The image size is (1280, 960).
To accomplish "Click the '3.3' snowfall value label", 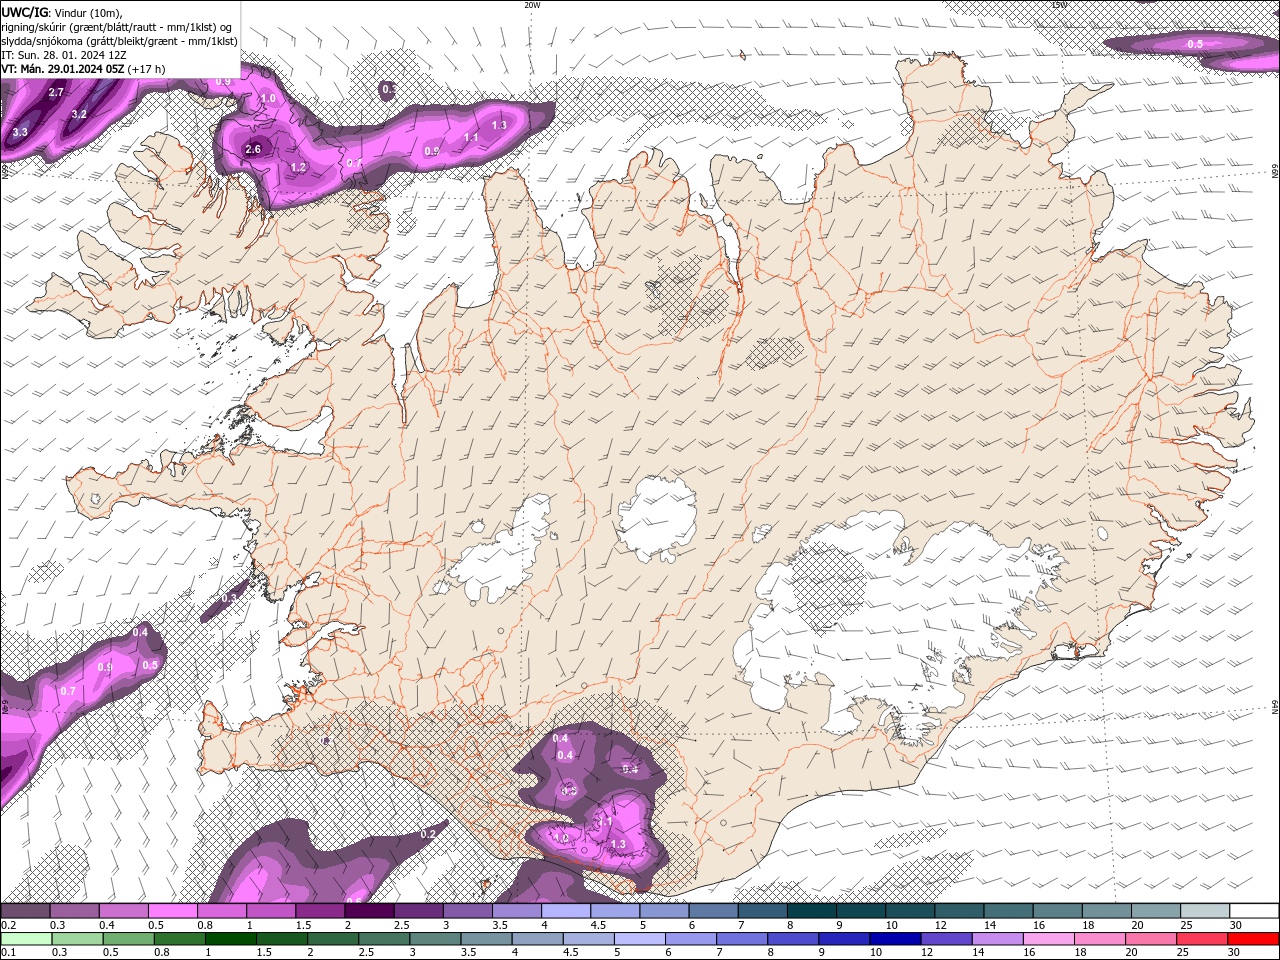I will tap(20, 132).
